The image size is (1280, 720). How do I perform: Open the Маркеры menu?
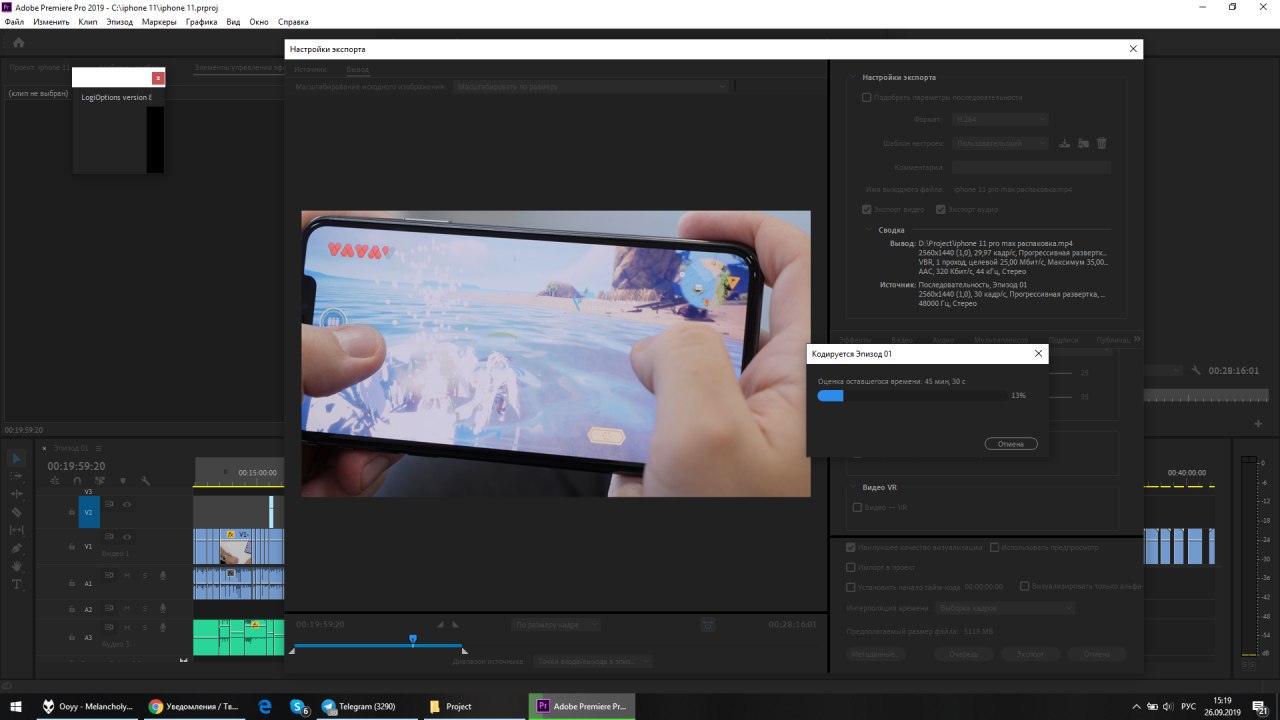pos(158,21)
